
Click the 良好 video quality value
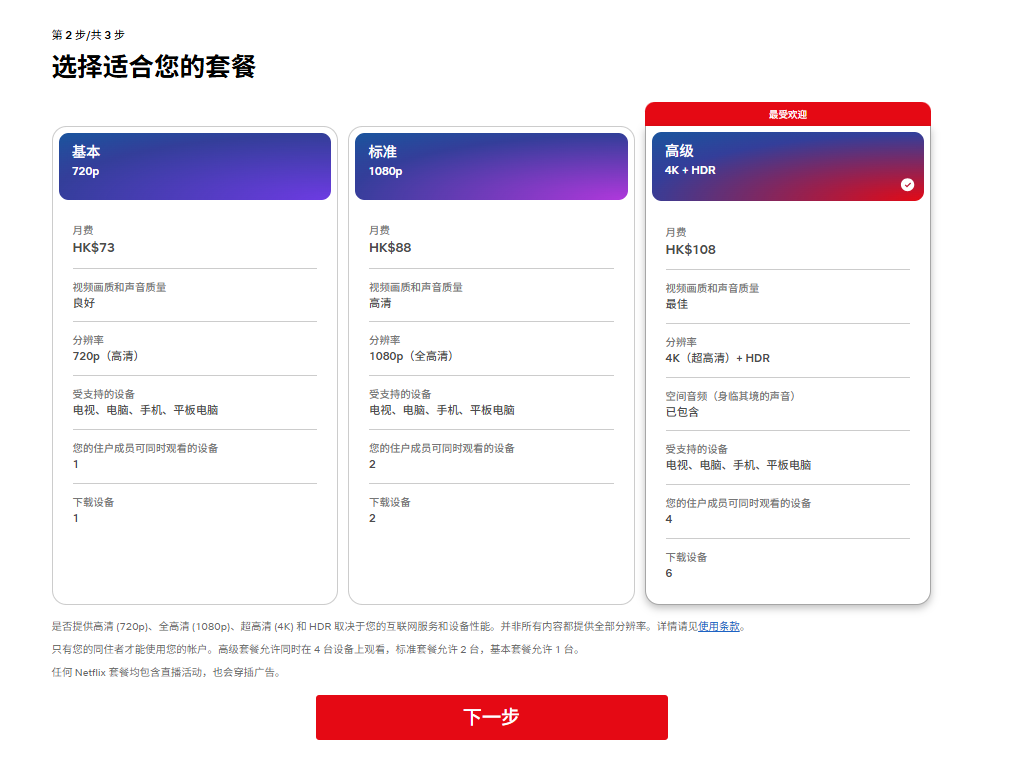[84, 303]
